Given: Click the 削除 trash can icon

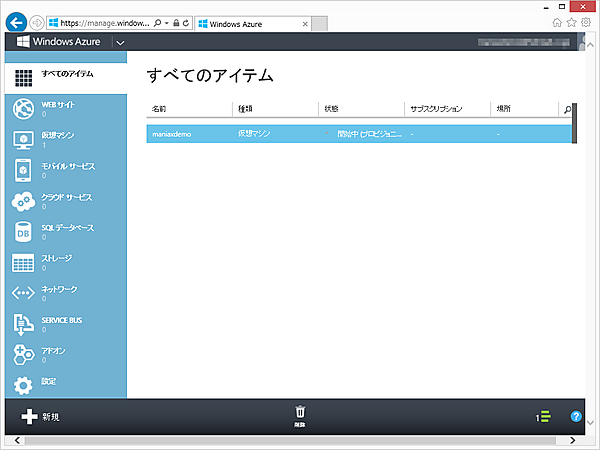Looking at the screenshot, I should pyautogui.click(x=300, y=414).
